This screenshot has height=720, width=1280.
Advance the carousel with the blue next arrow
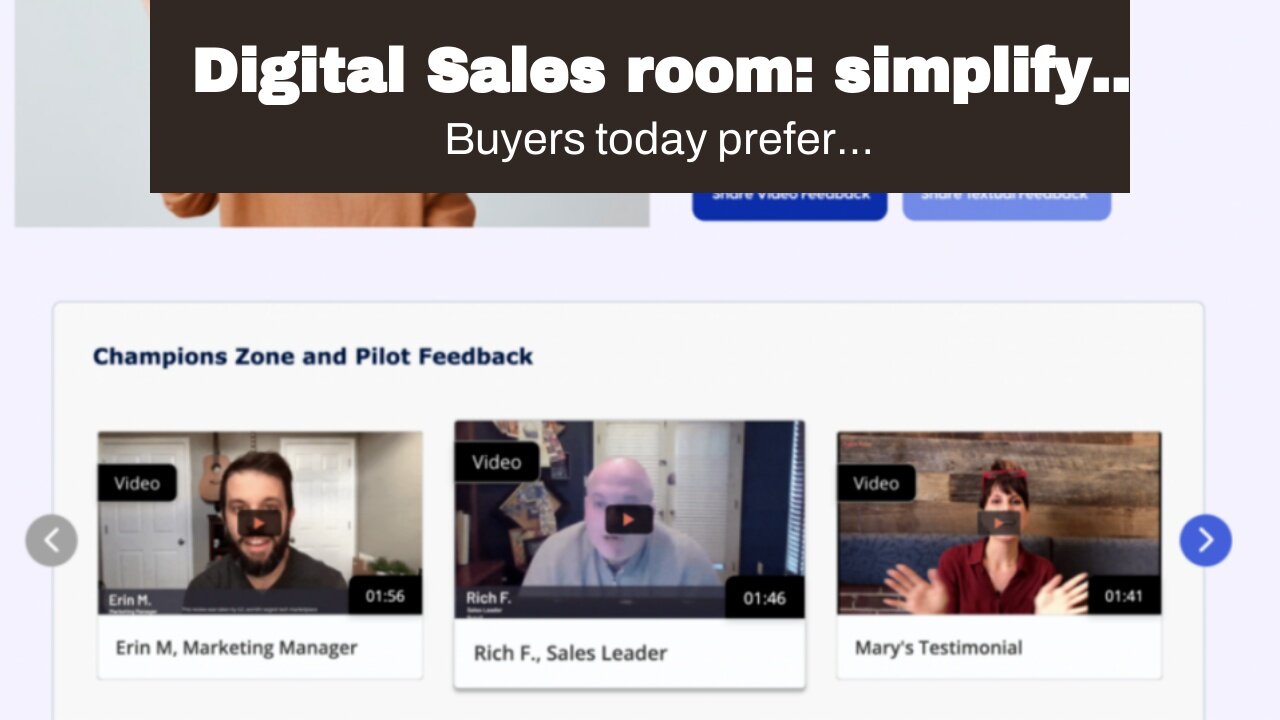tap(1205, 540)
